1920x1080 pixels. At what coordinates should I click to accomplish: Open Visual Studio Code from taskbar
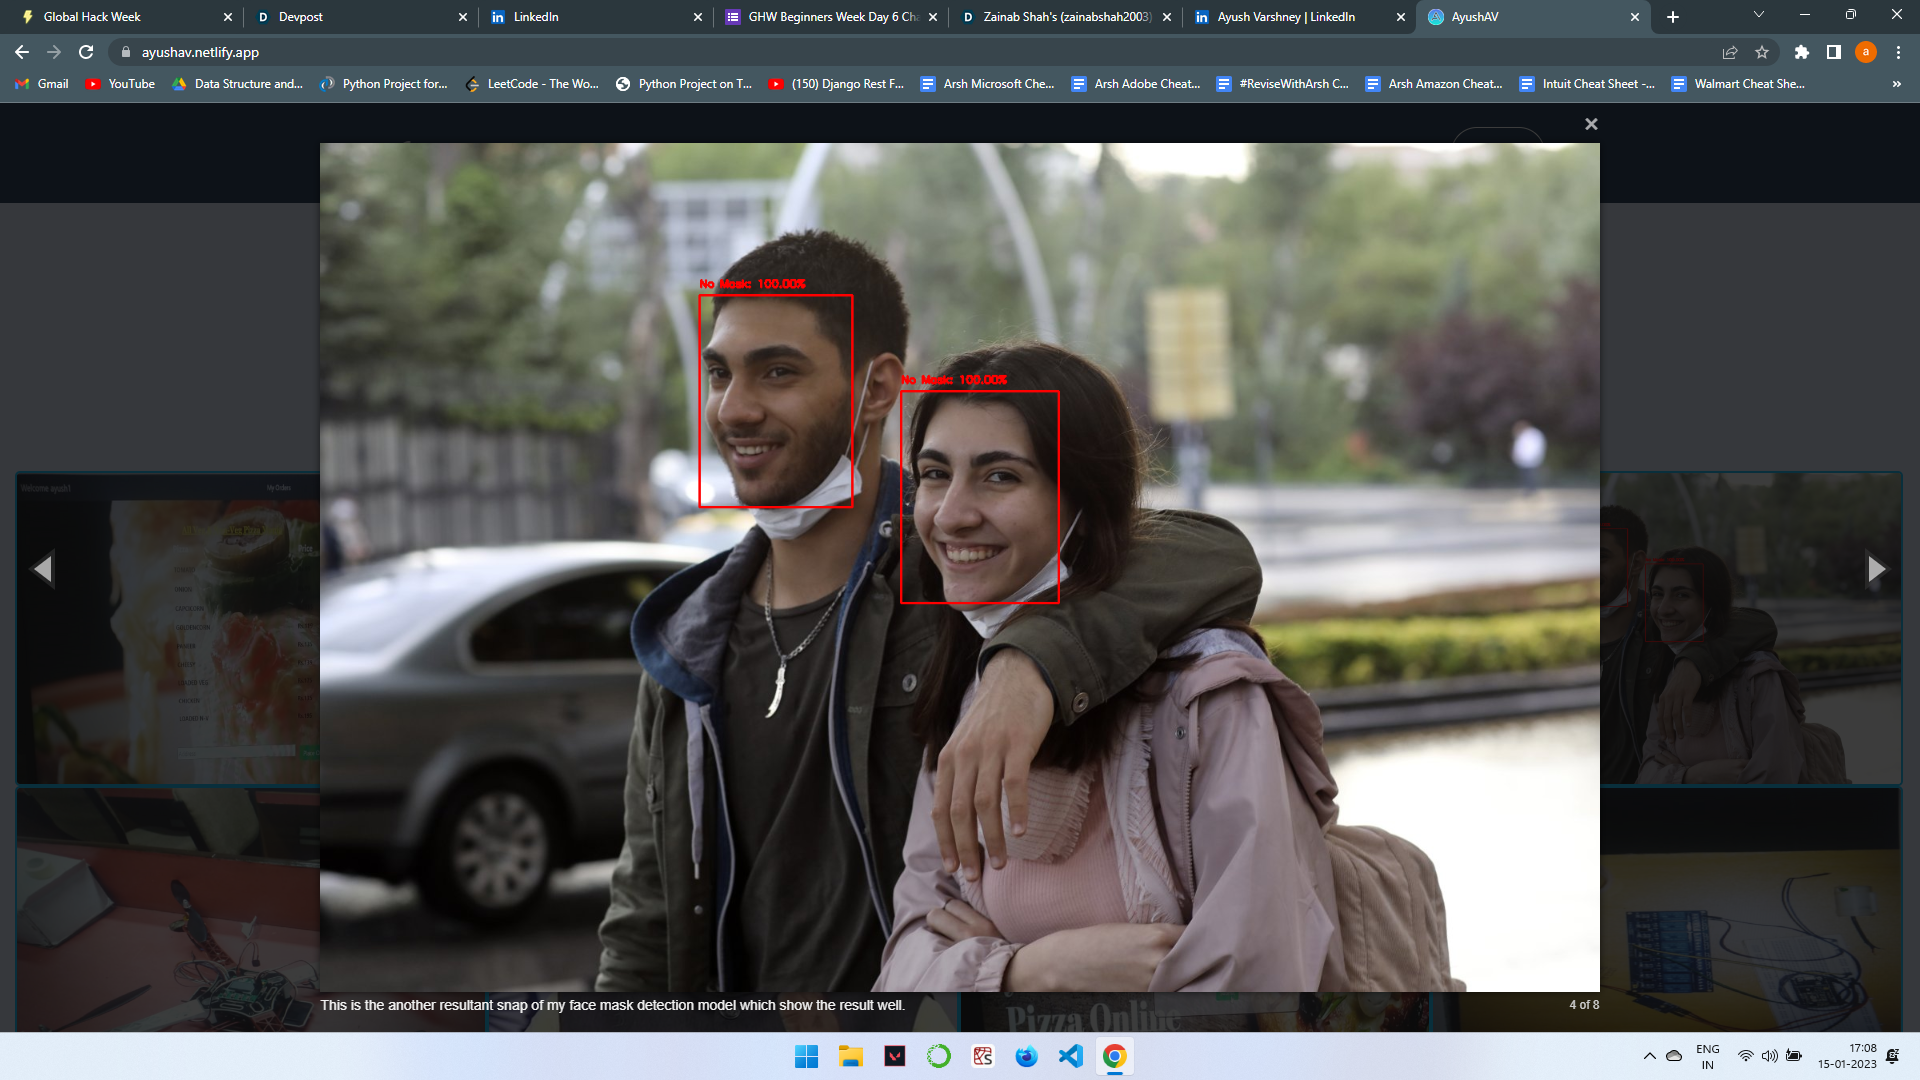(1070, 1056)
